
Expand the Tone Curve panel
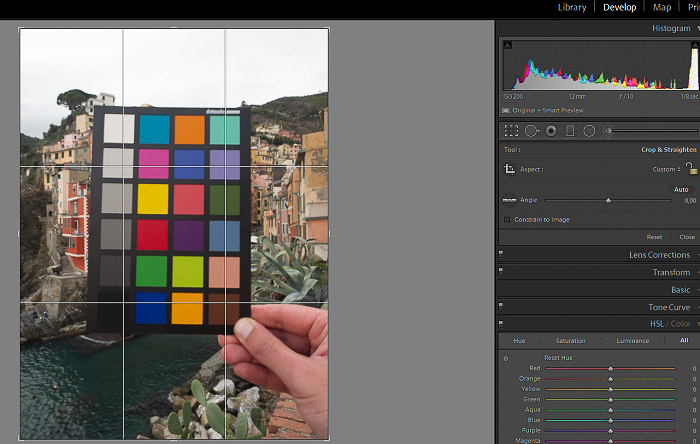pos(669,307)
